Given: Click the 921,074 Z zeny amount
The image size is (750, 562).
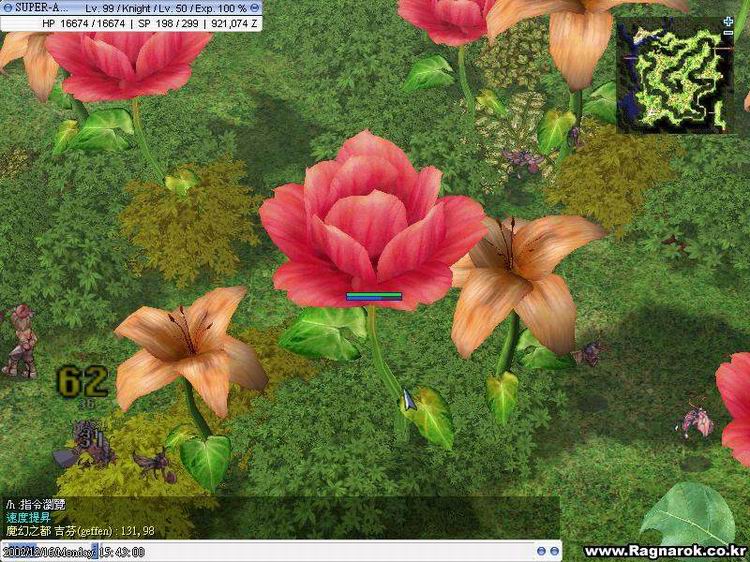Looking at the screenshot, I should [234, 23].
